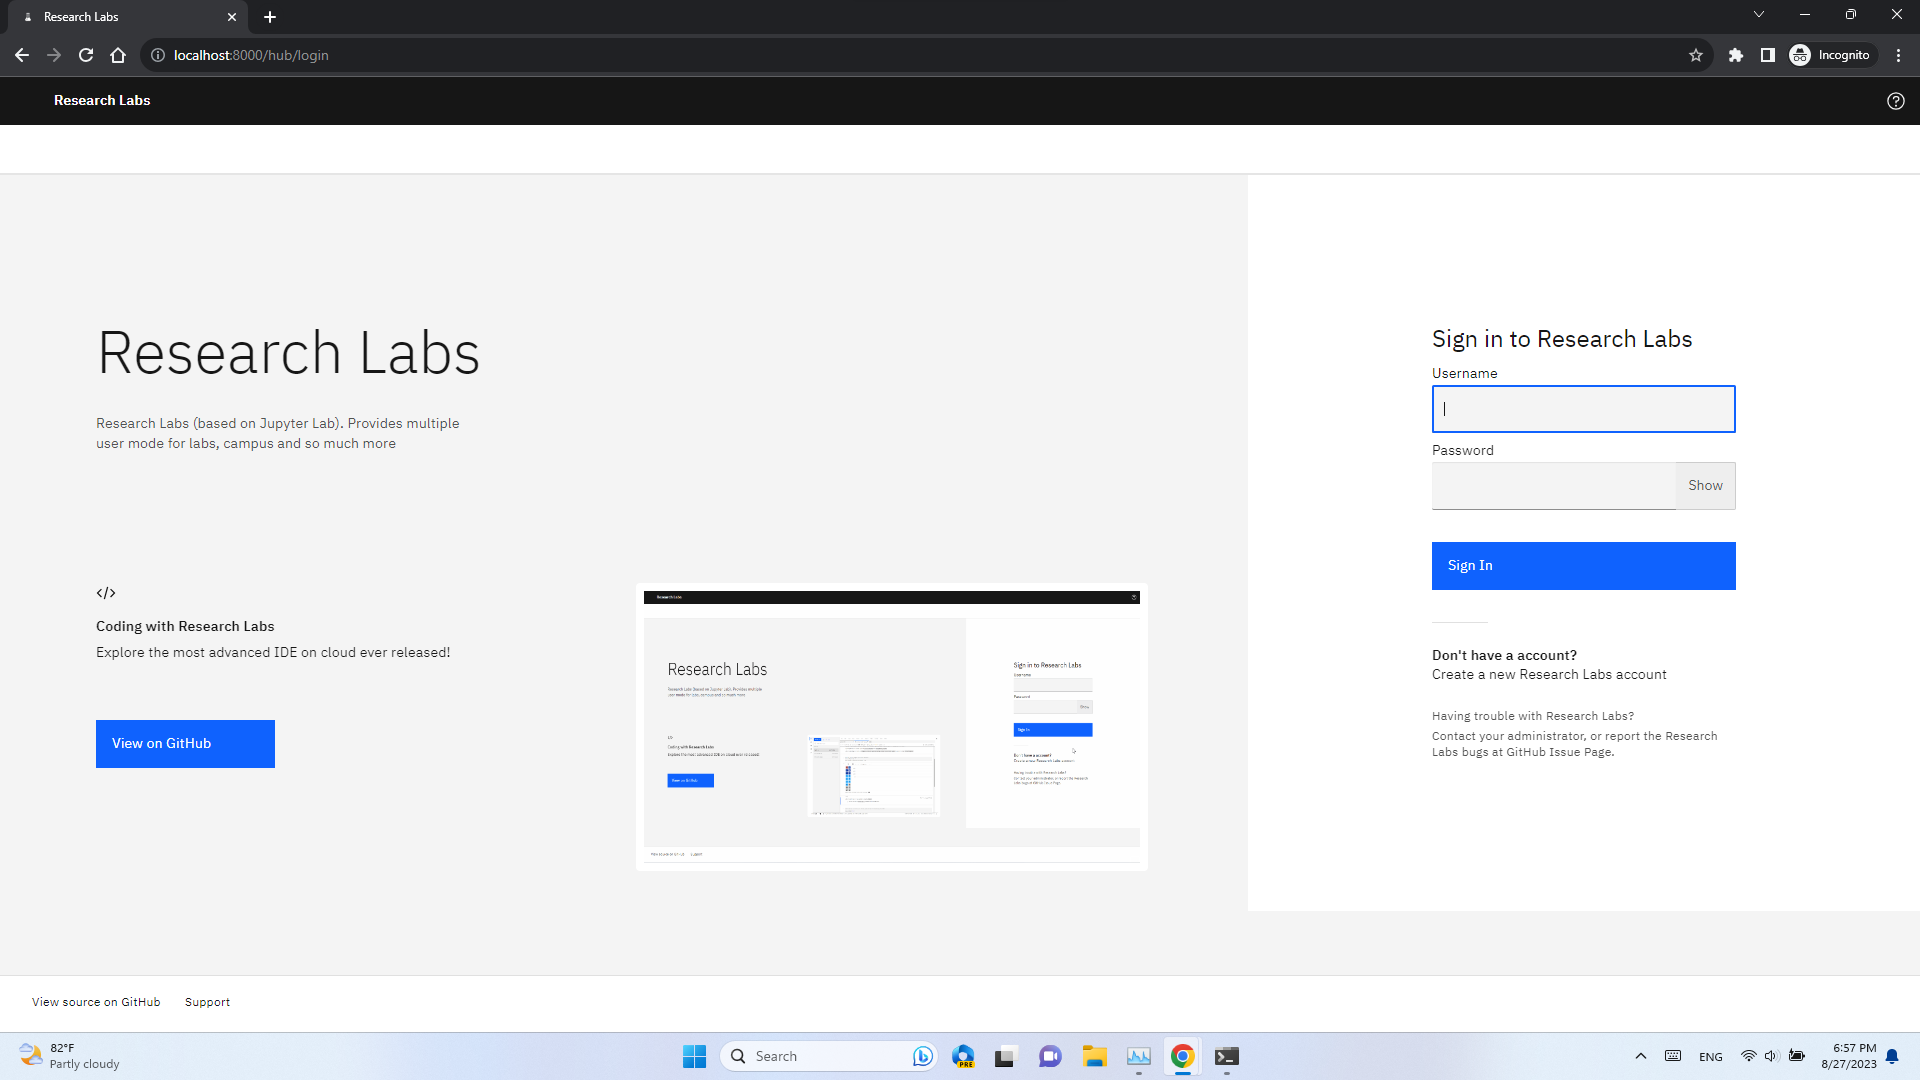Reload the page using refresh icon

(x=86, y=55)
